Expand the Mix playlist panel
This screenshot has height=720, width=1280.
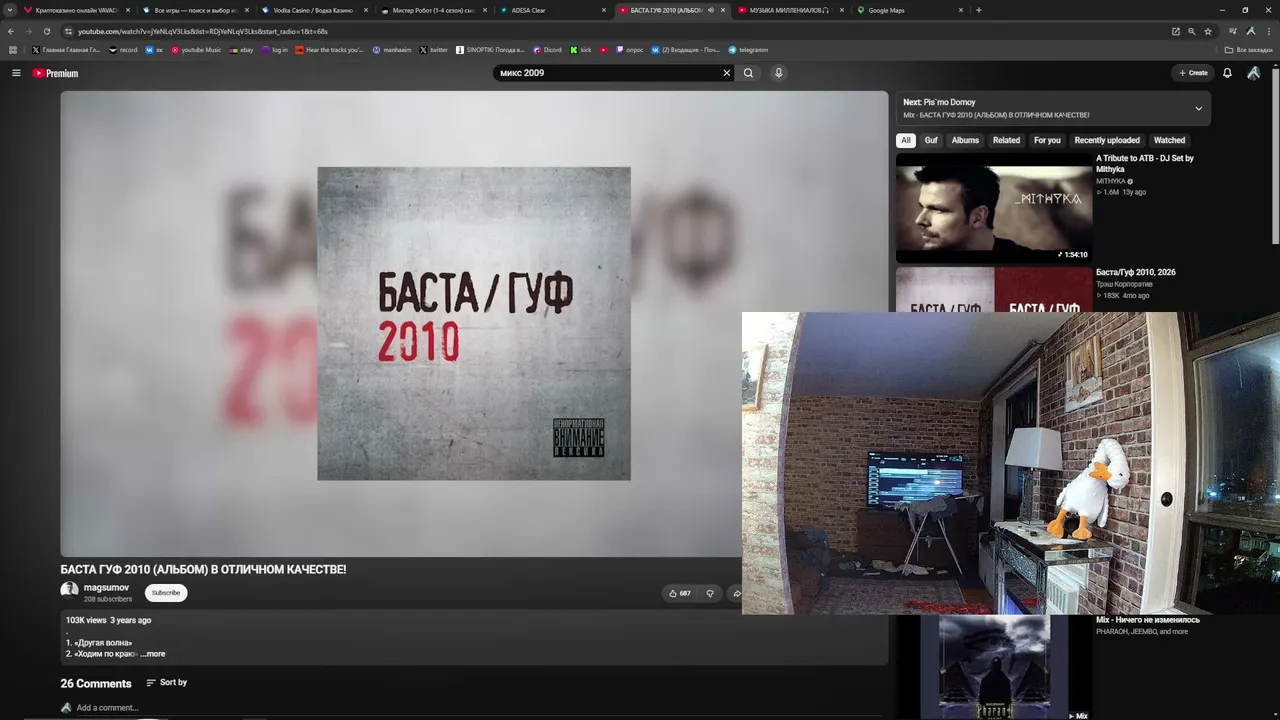tap(1198, 108)
